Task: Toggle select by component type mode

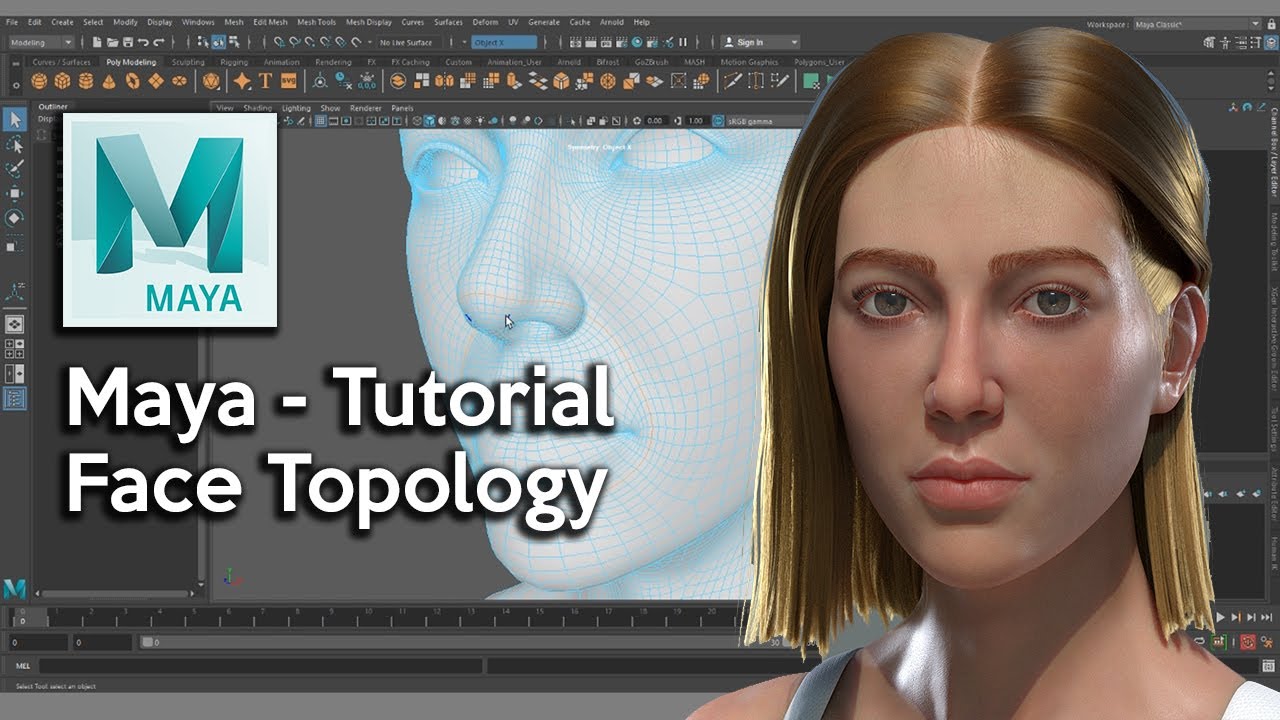Action: 234,42
